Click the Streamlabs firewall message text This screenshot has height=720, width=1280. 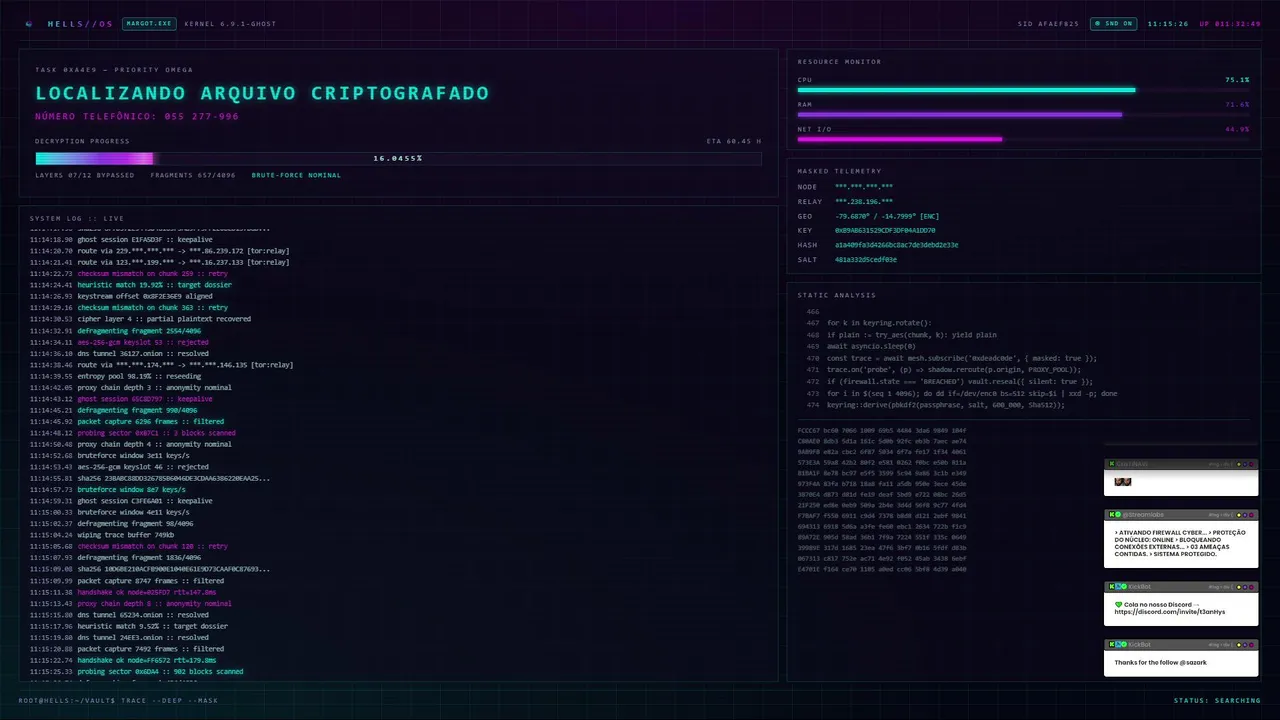[1180, 543]
